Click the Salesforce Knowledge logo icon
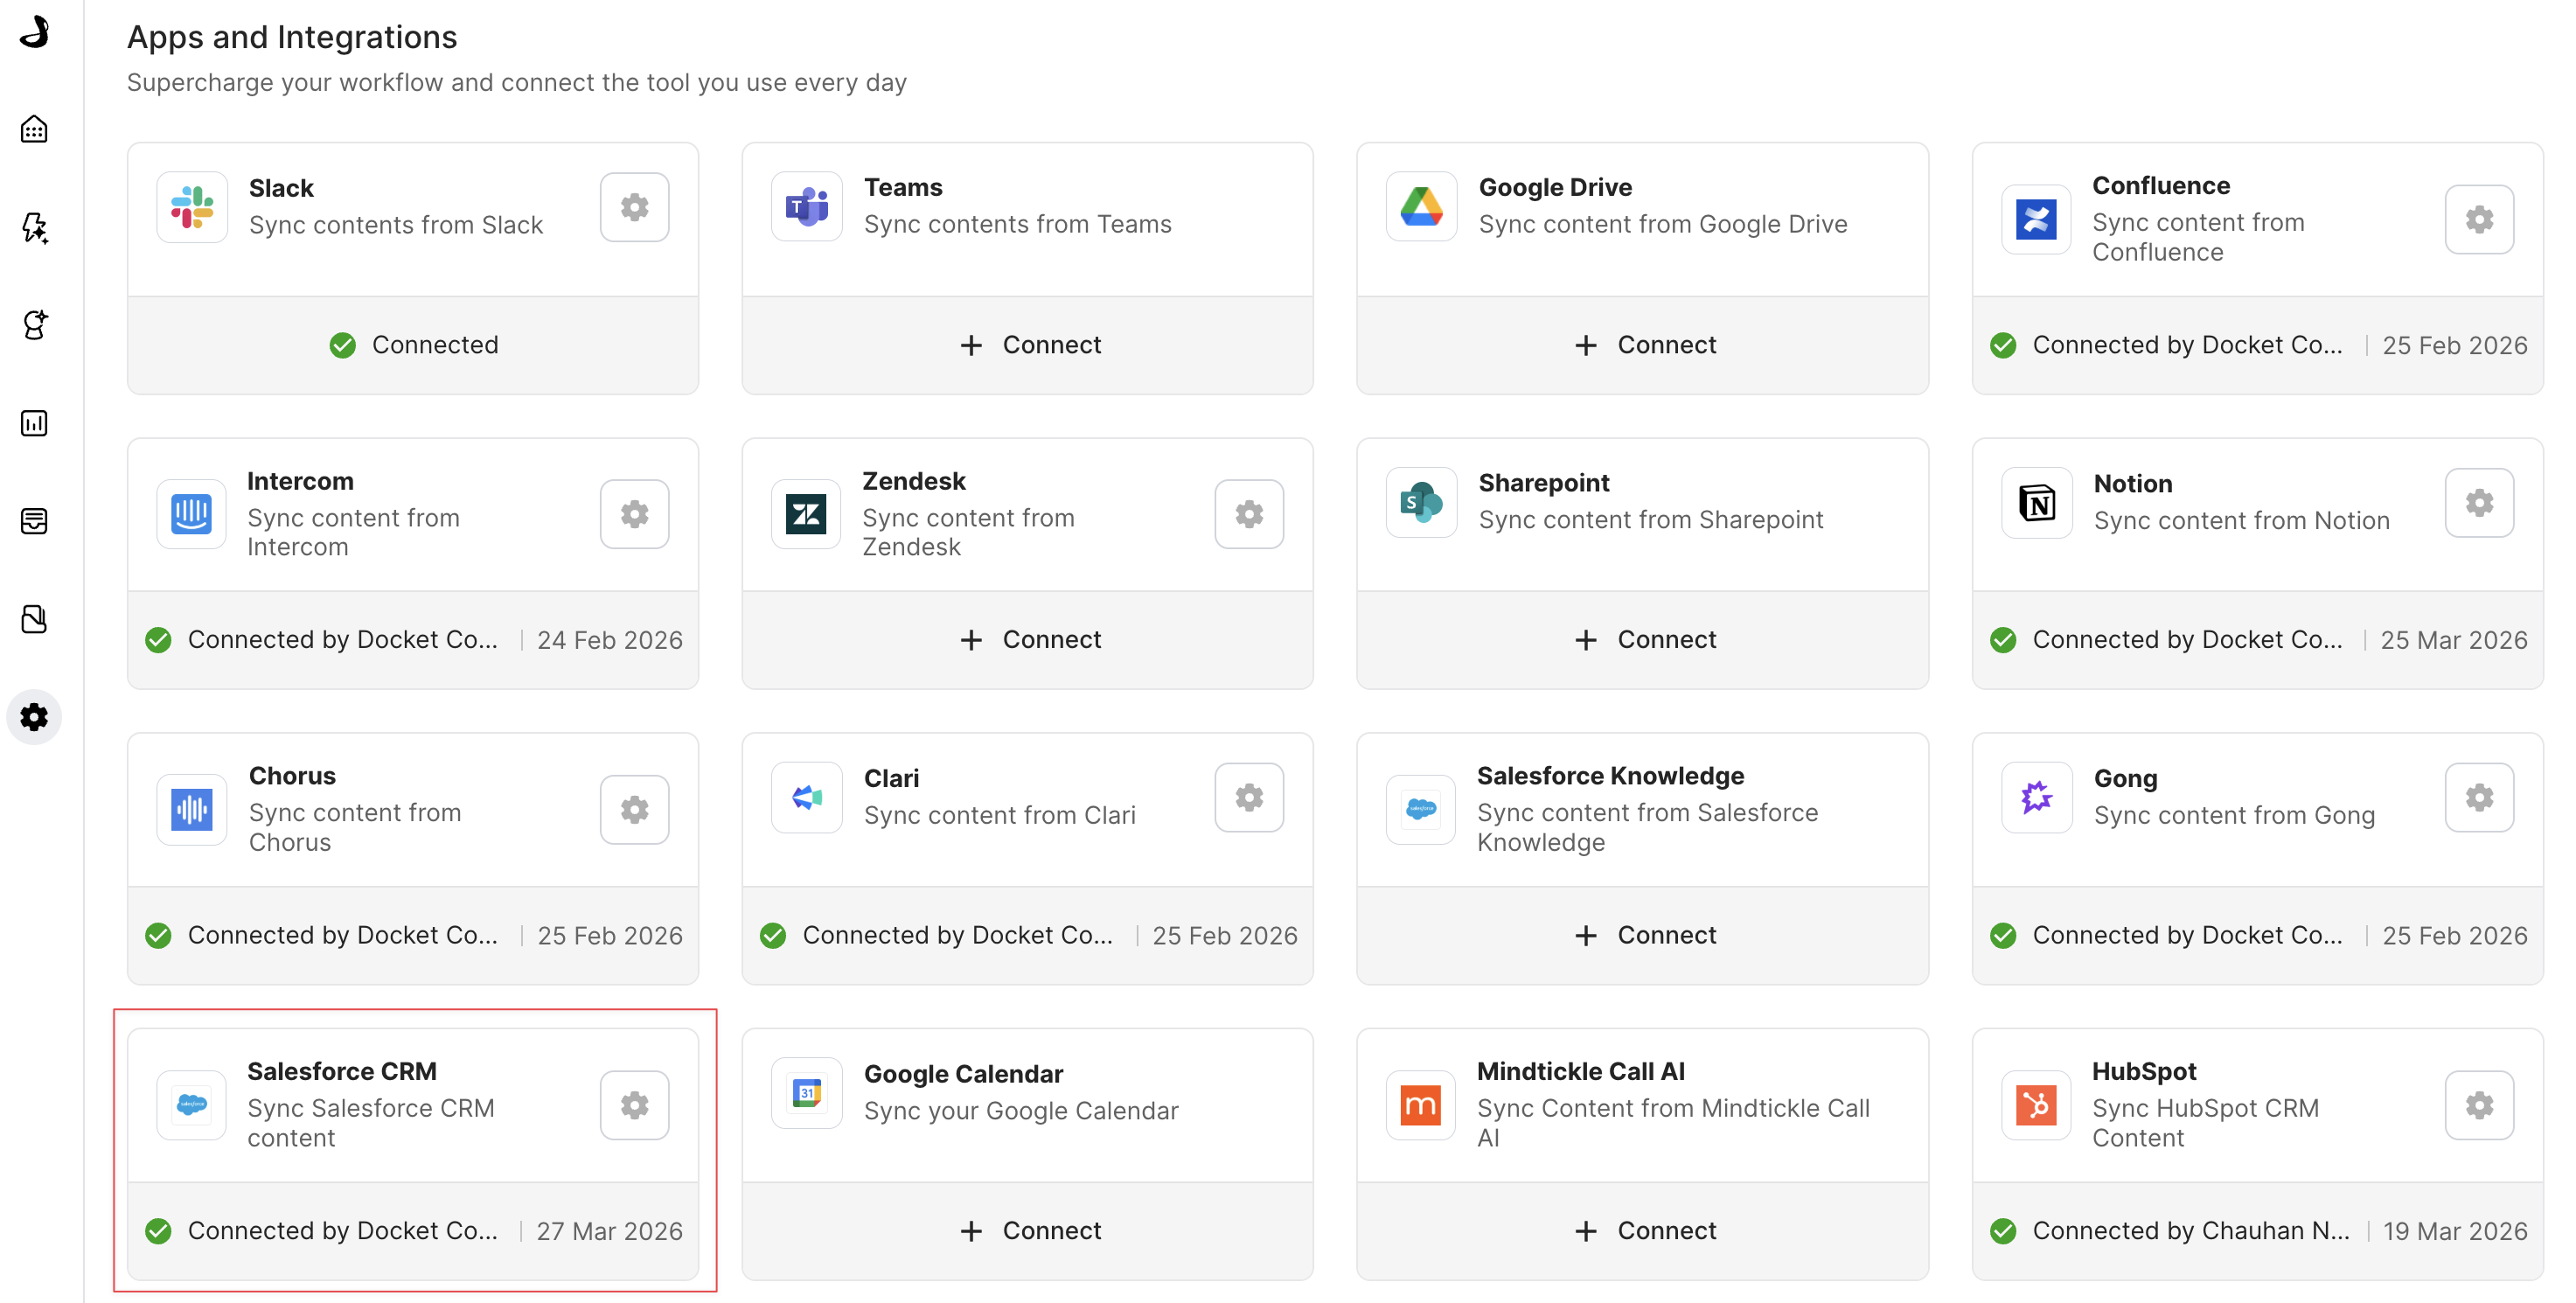Viewport: 2576px width, 1303px height. click(x=1421, y=809)
